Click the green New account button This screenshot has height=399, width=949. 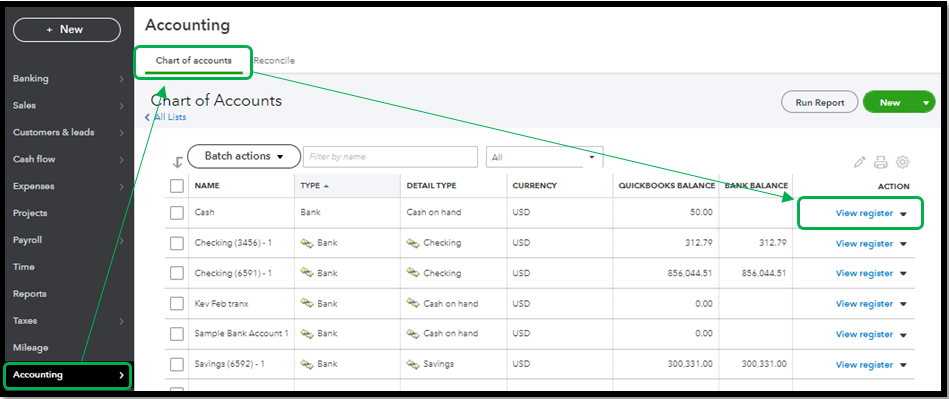[x=890, y=103]
